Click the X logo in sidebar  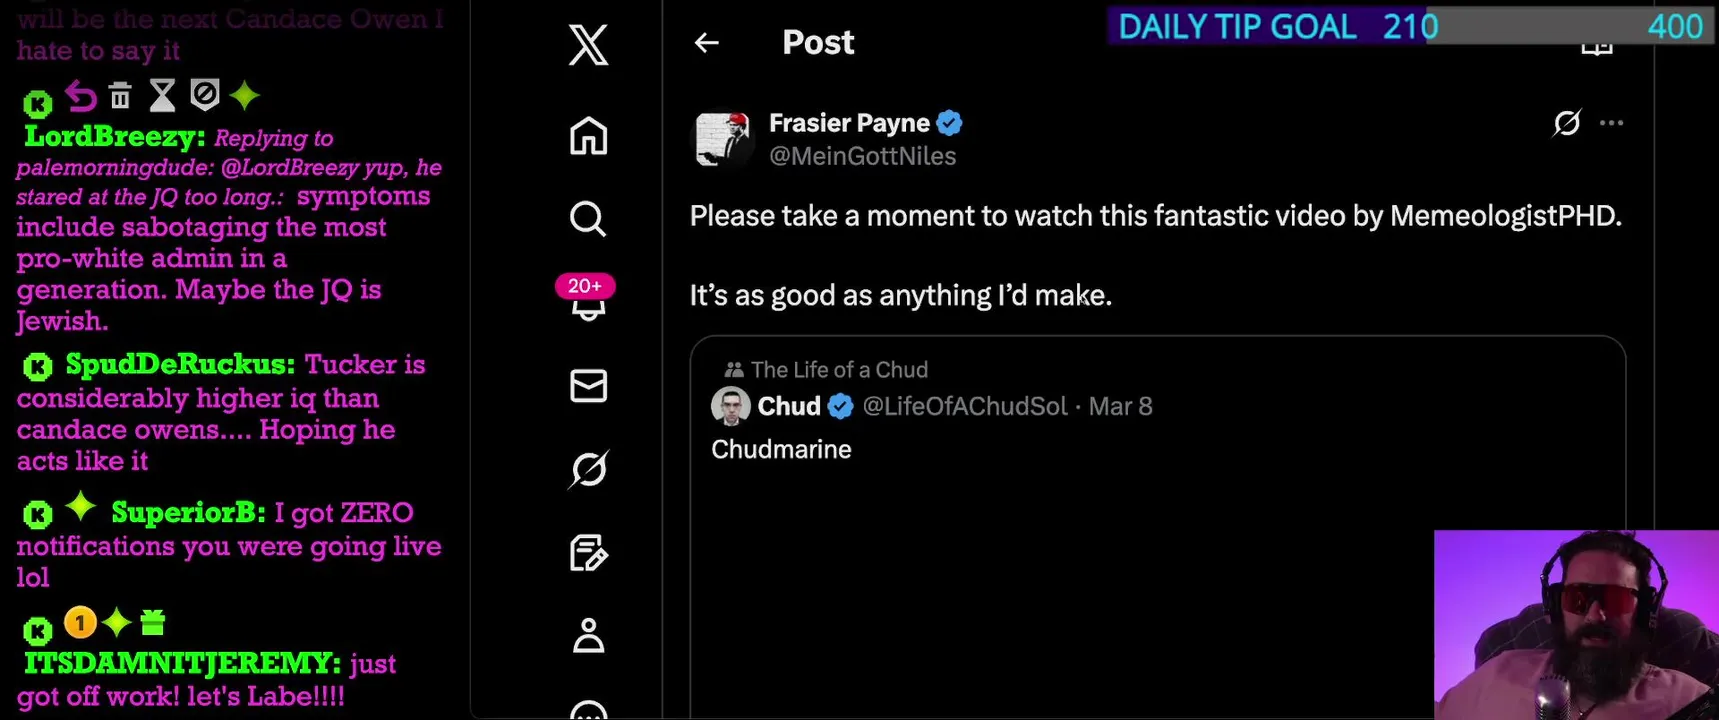click(x=588, y=45)
